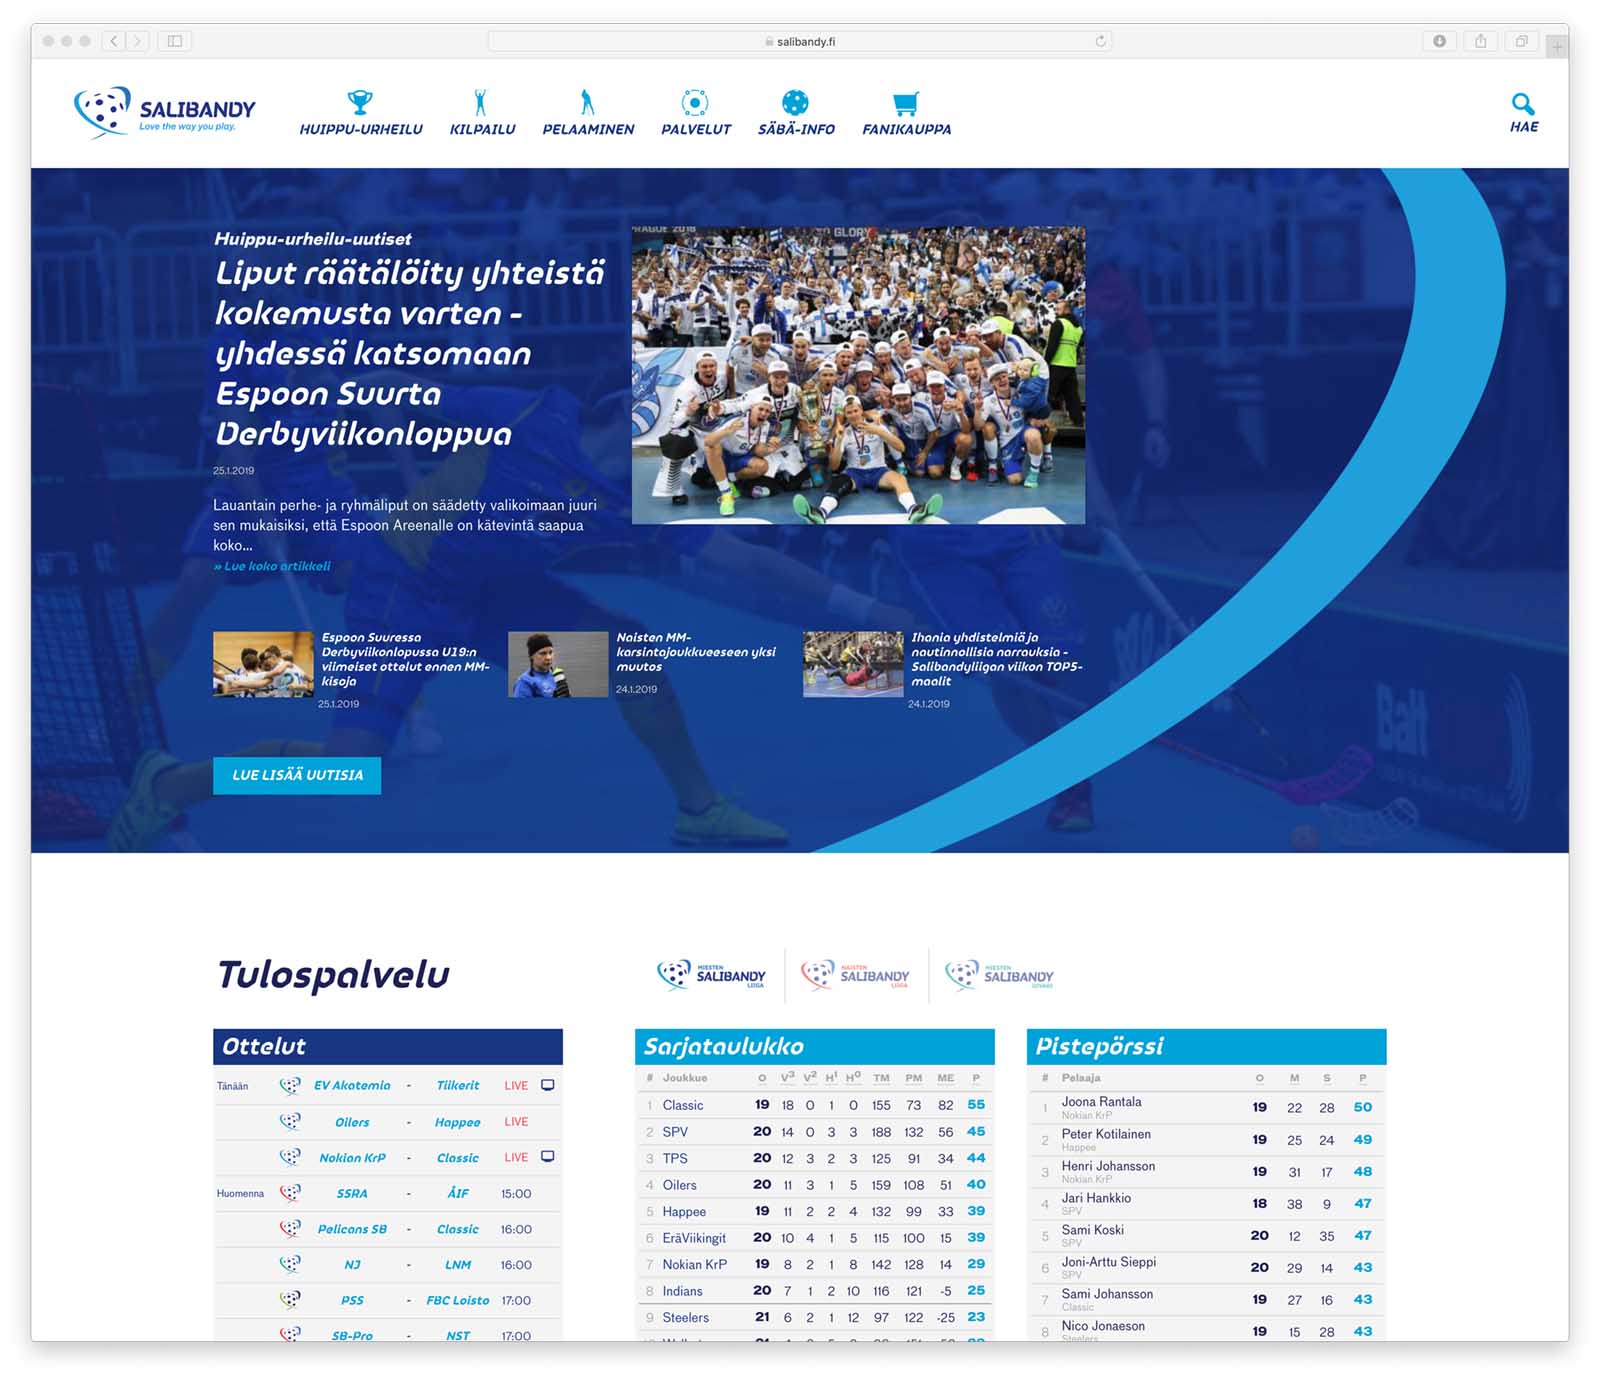The height and width of the screenshot is (1380, 1600).
Task: Click the Finland team celebration photo
Action: pos(858,375)
